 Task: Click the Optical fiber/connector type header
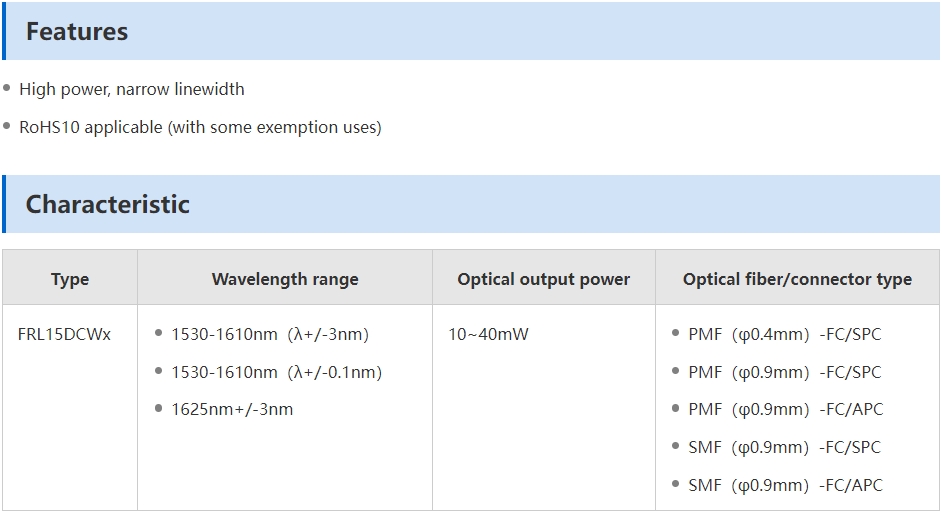tap(797, 279)
